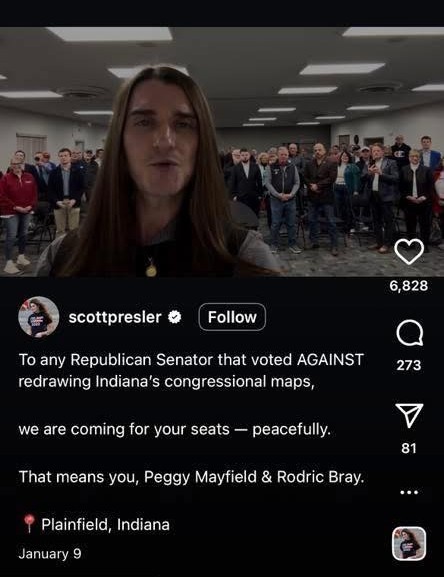Pause the video by tapping the frame
444x577 pixels.
pyautogui.click(x=222, y=151)
